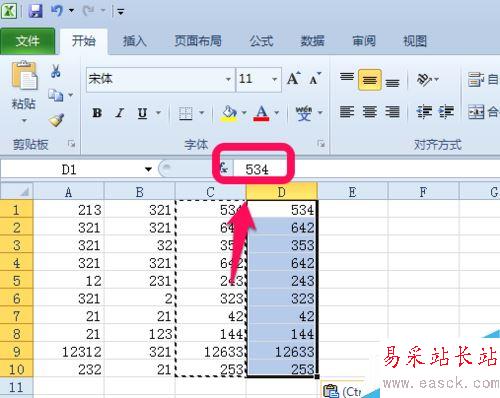
Task: Open font color palette dropdown arrow
Action: pyautogui.click(x=277, y=113)
